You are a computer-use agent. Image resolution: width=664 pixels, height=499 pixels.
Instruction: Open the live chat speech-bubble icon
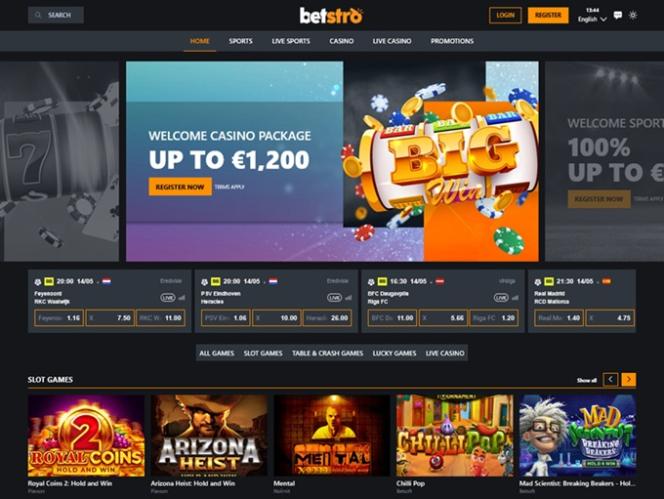point(618,15)
